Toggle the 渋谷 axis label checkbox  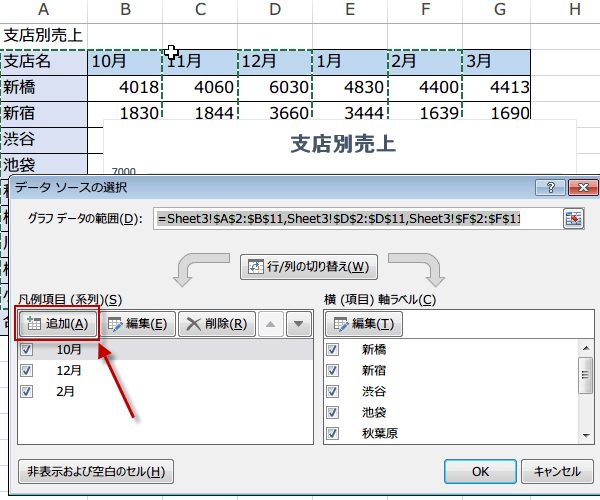pos(332,391)
